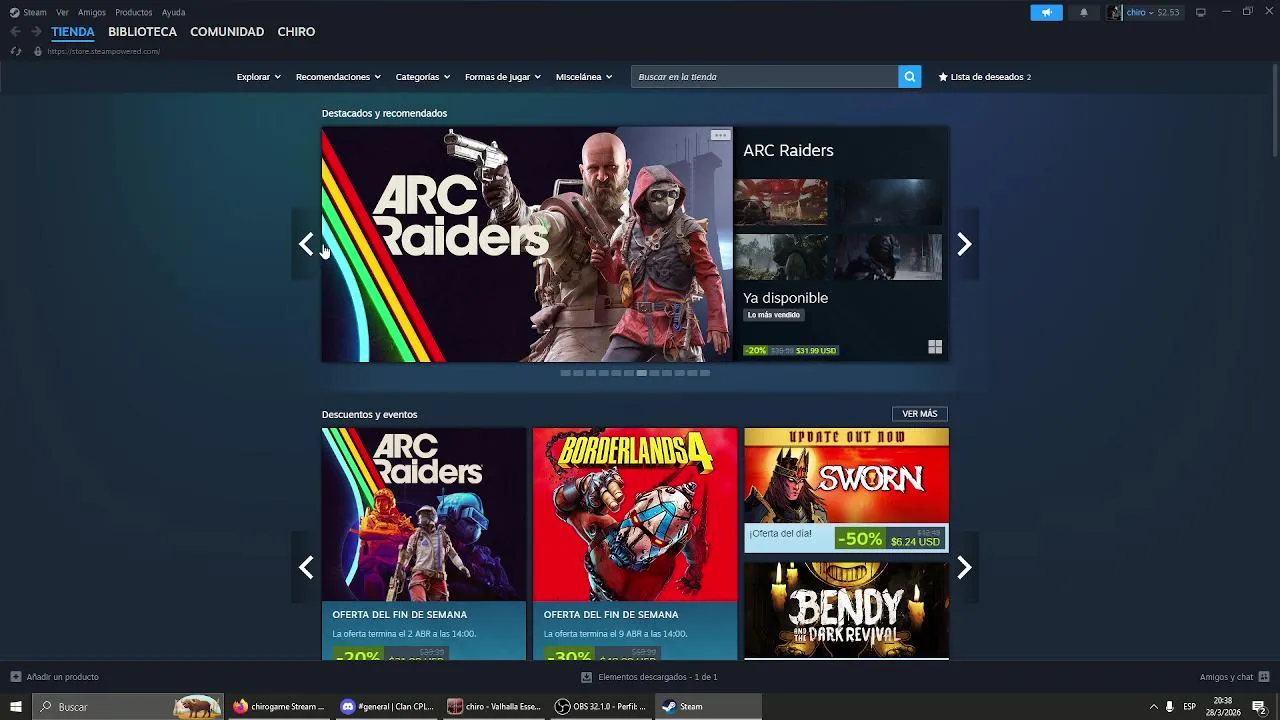Switch to Firefox chirogame Stream taskbar item
The image size is (1280, 720).
pyautogui.click(x=279, y=707)
